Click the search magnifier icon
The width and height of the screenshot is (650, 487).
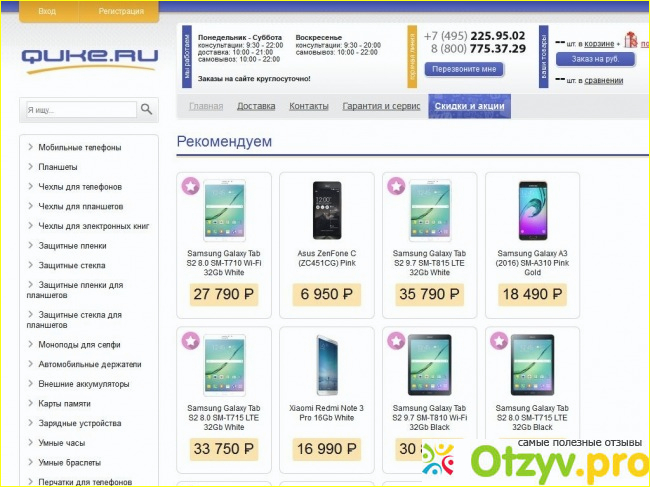[146, 109]
